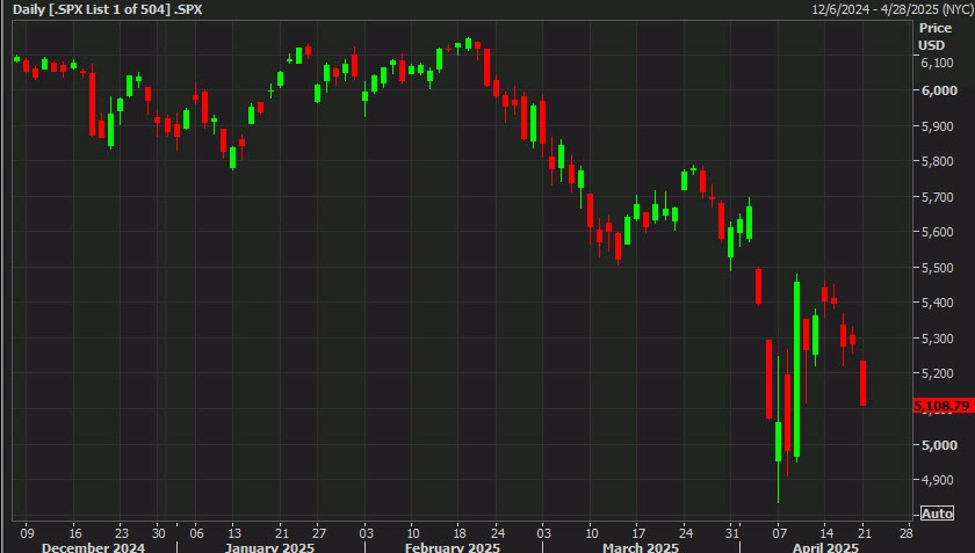Screen dimensions: 975x553
Task: Click the Price USD axis header
Action: [932, 37]
